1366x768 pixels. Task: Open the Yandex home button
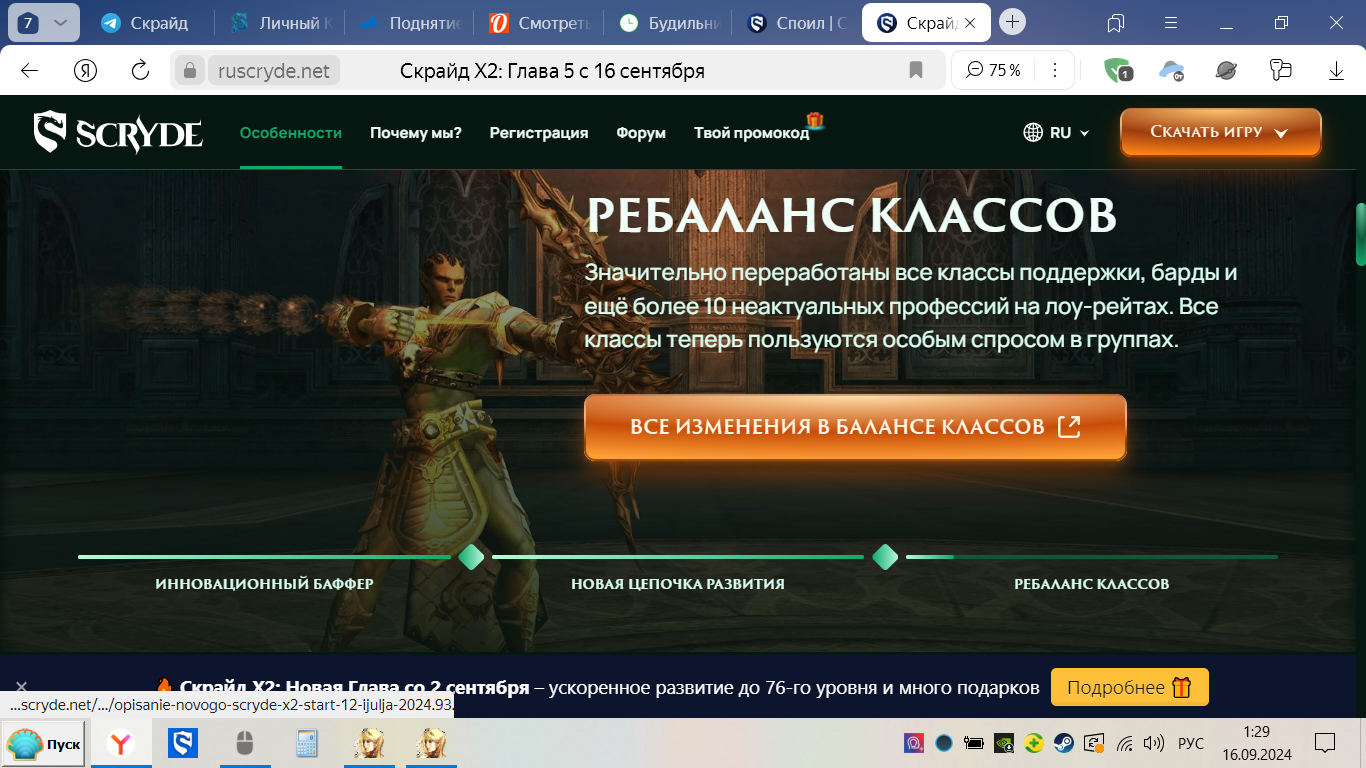tap(85, 70)
